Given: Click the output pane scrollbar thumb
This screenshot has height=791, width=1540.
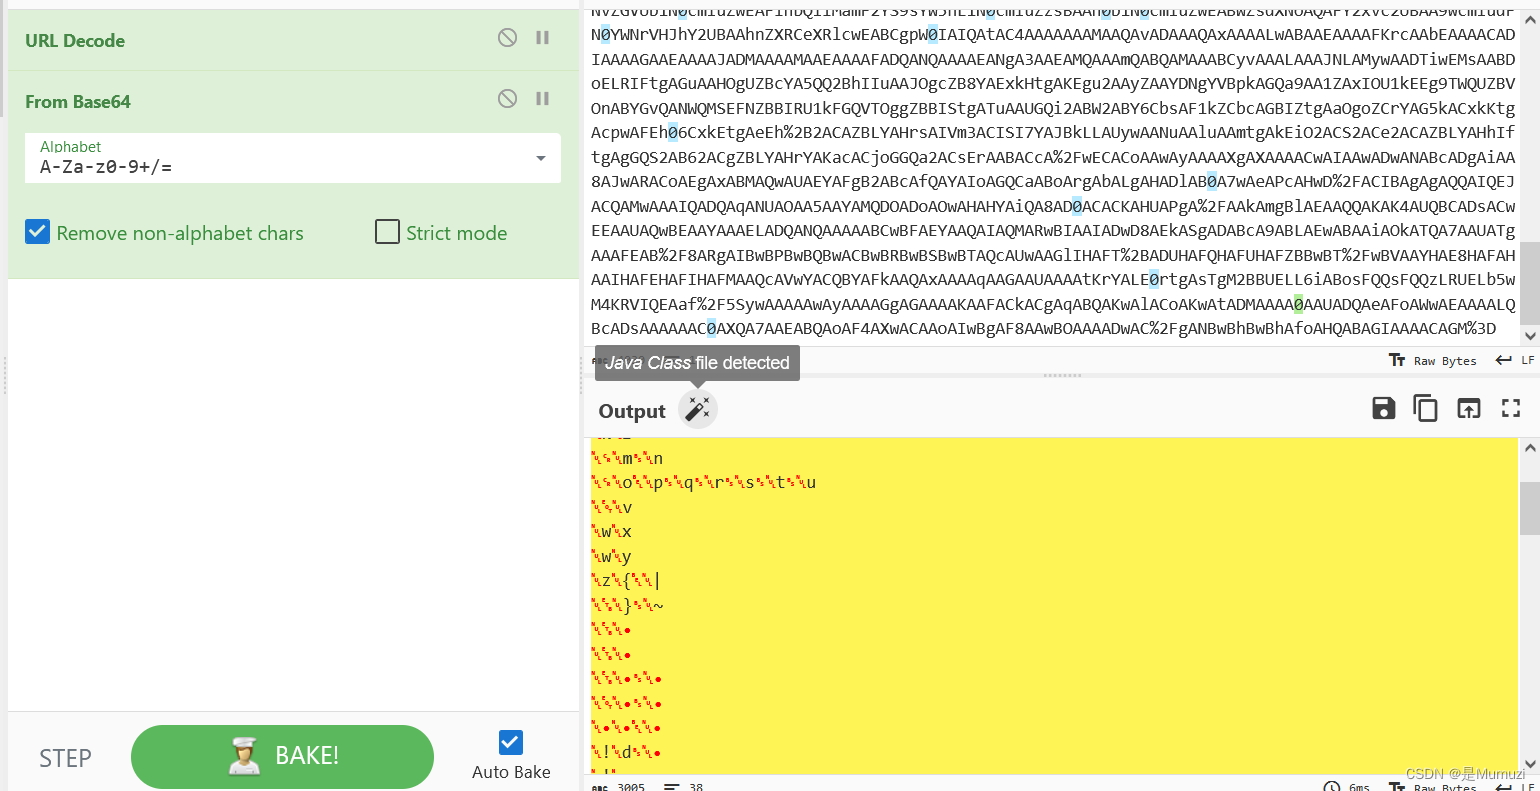Looking at the screenshot, I should pos(1529,509).
